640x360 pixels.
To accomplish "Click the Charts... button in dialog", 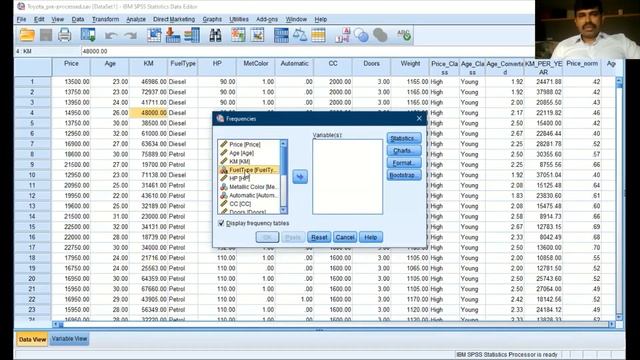I will click(404, 151).
